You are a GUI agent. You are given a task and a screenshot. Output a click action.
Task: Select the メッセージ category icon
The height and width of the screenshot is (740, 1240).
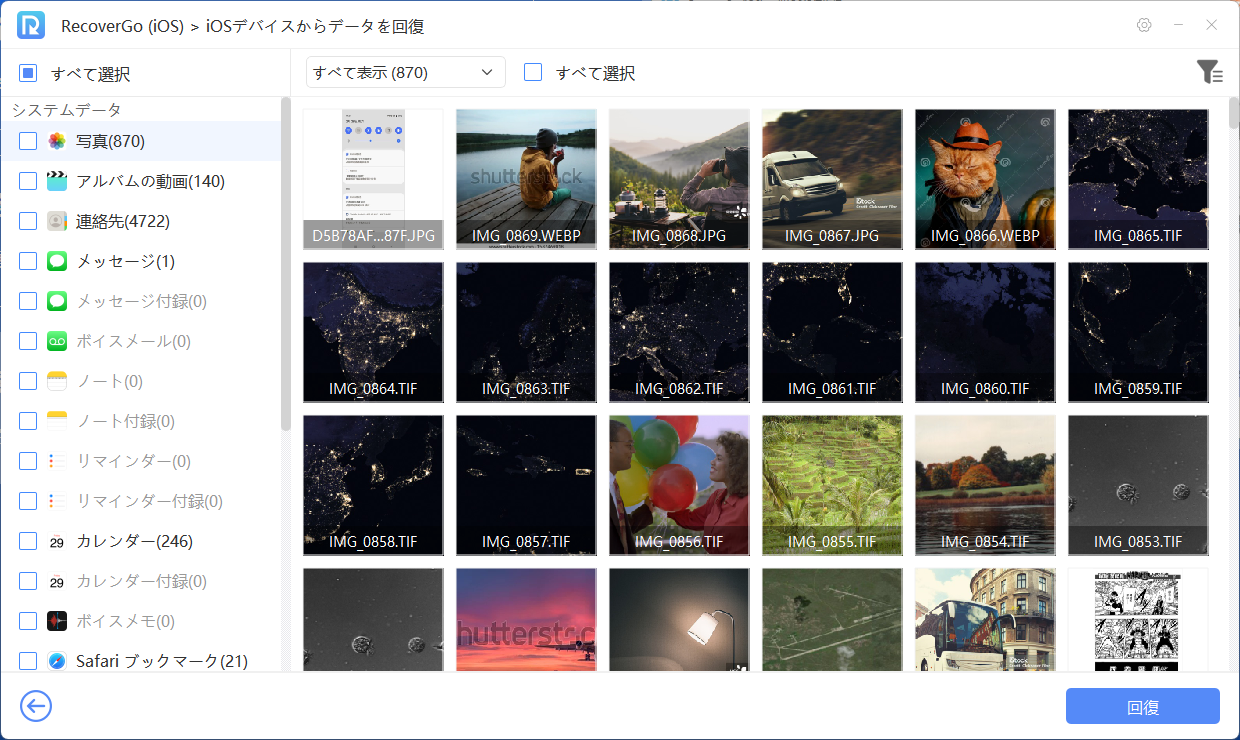click(57, 261)
